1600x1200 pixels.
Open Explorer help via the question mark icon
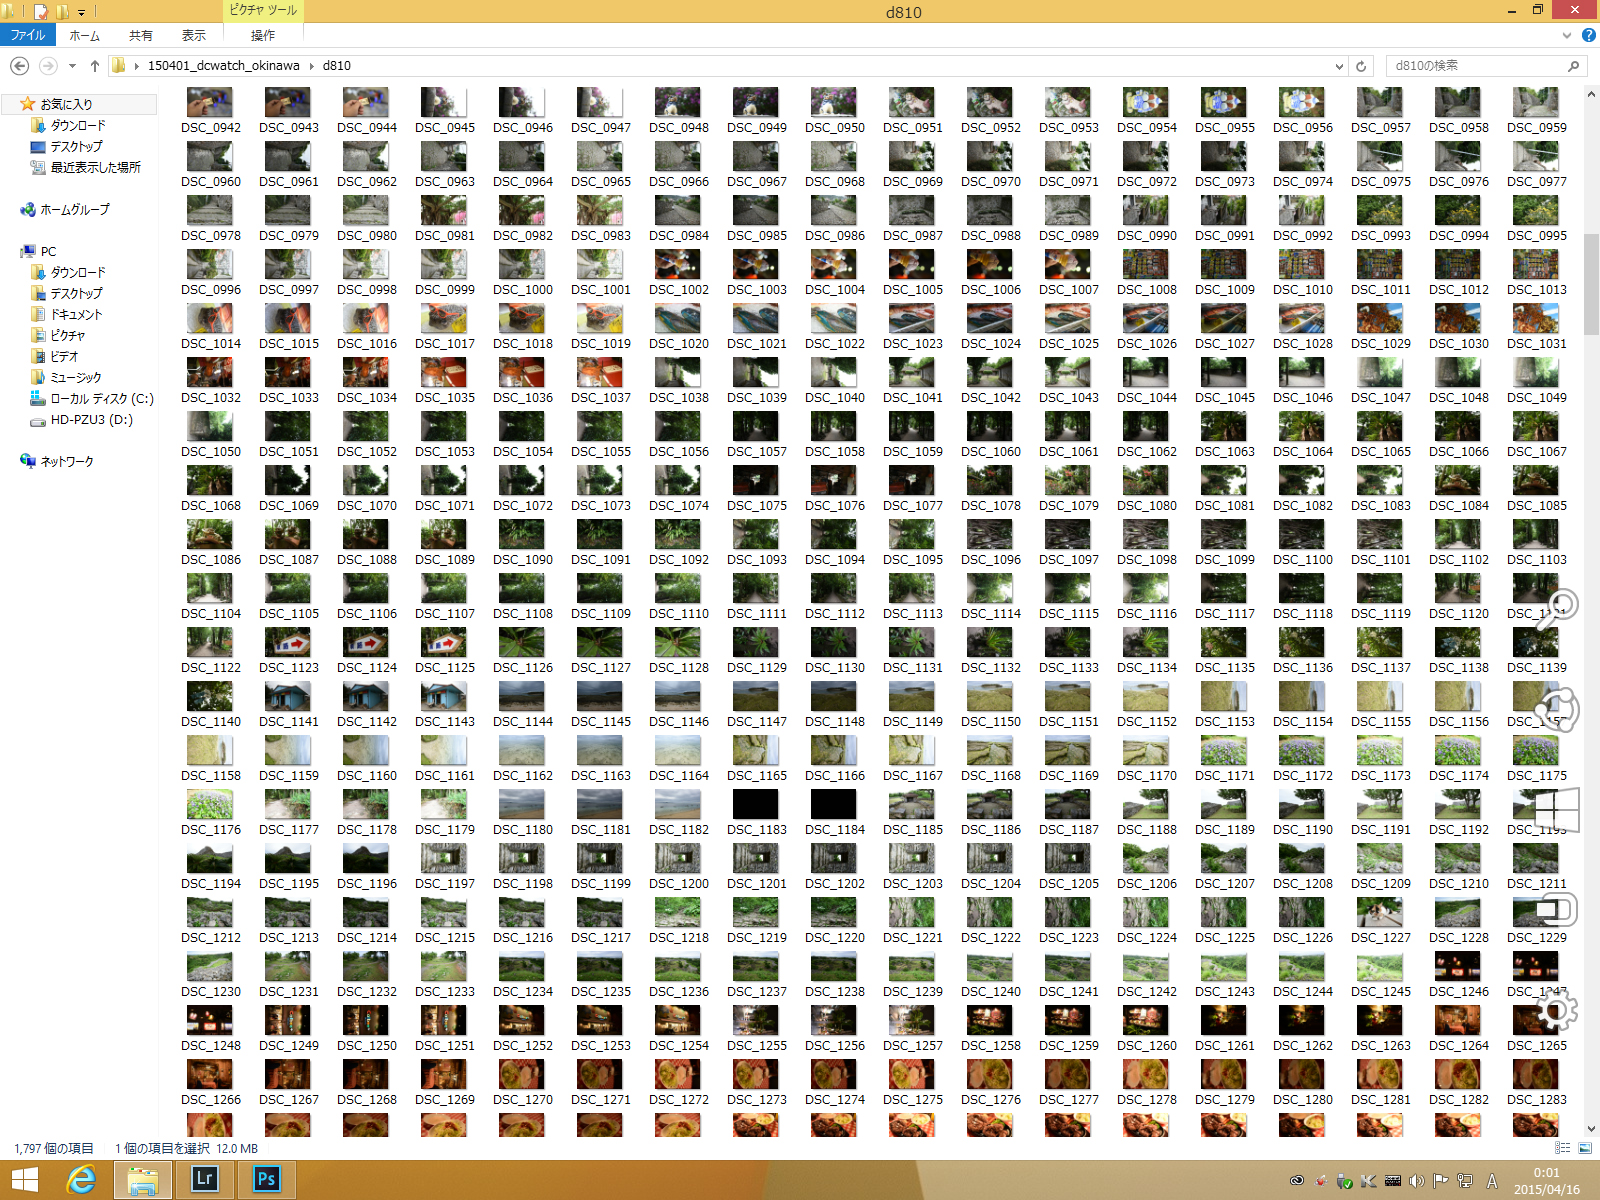1589,35
